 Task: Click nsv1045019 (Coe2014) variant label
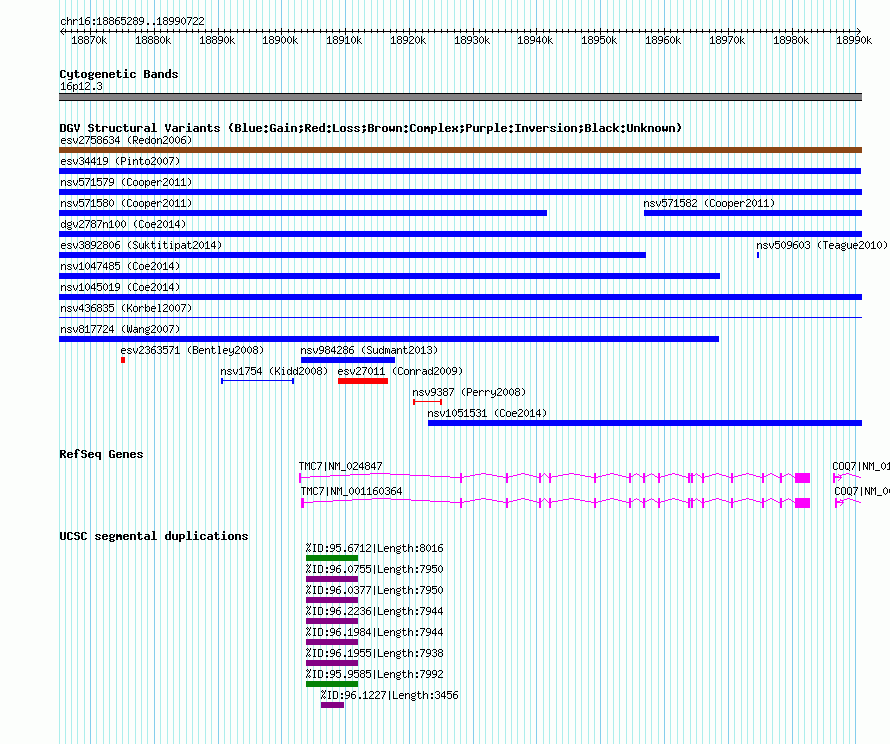(120, 287)
